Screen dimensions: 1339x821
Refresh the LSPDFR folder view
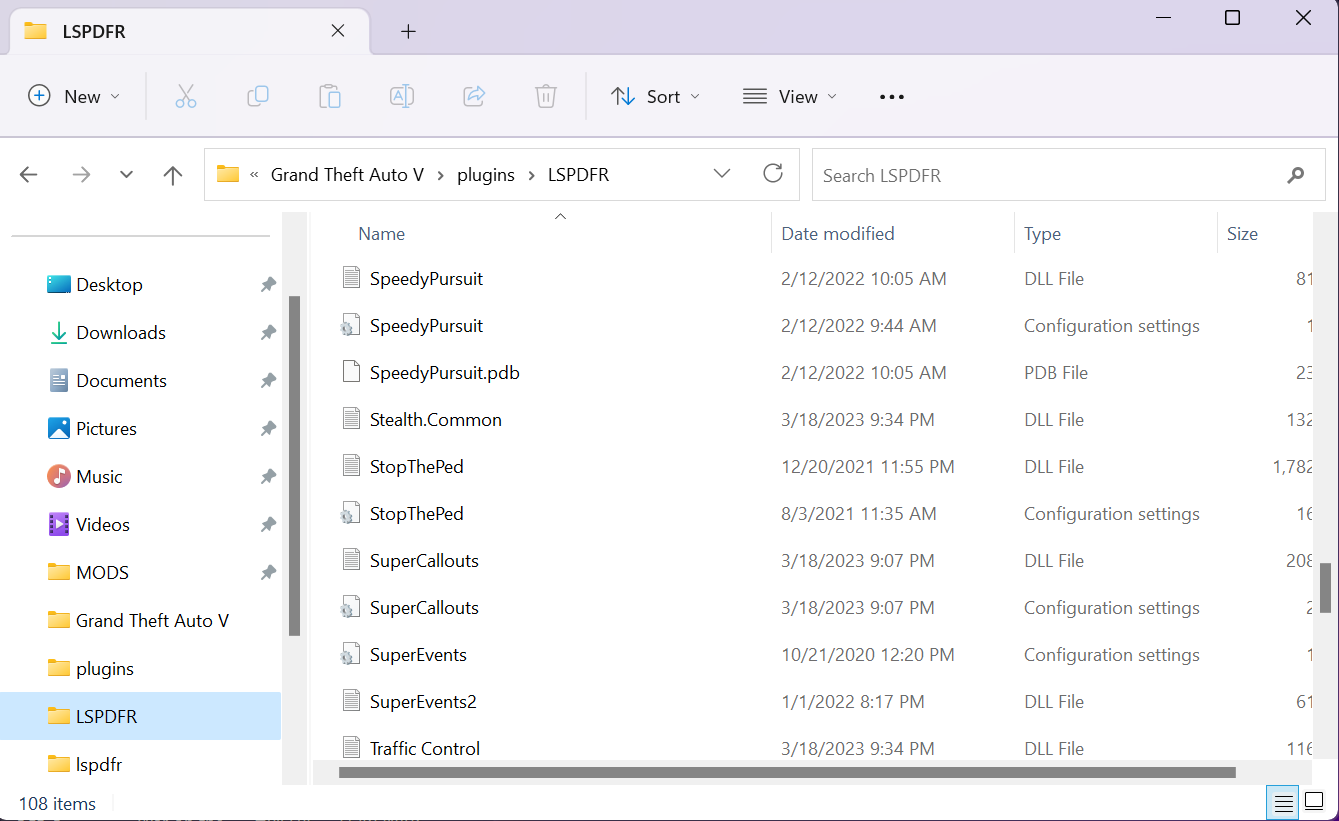pyautogui.click(x=772, y=174)
